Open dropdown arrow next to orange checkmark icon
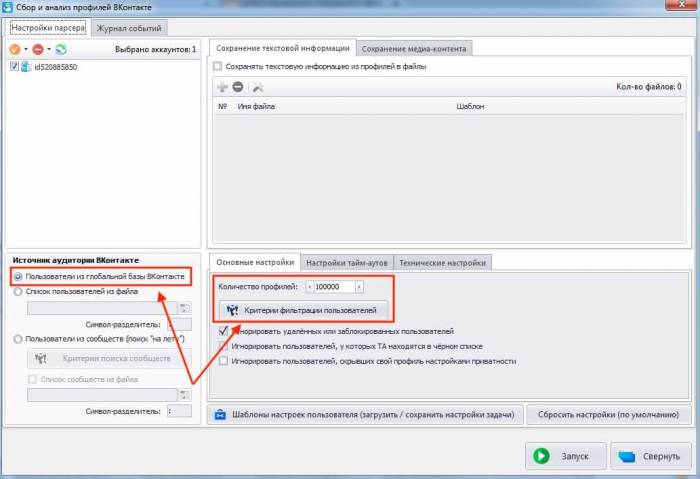Image resolution: width=700 pixels, height=479 pixels. tap(25, 49)
